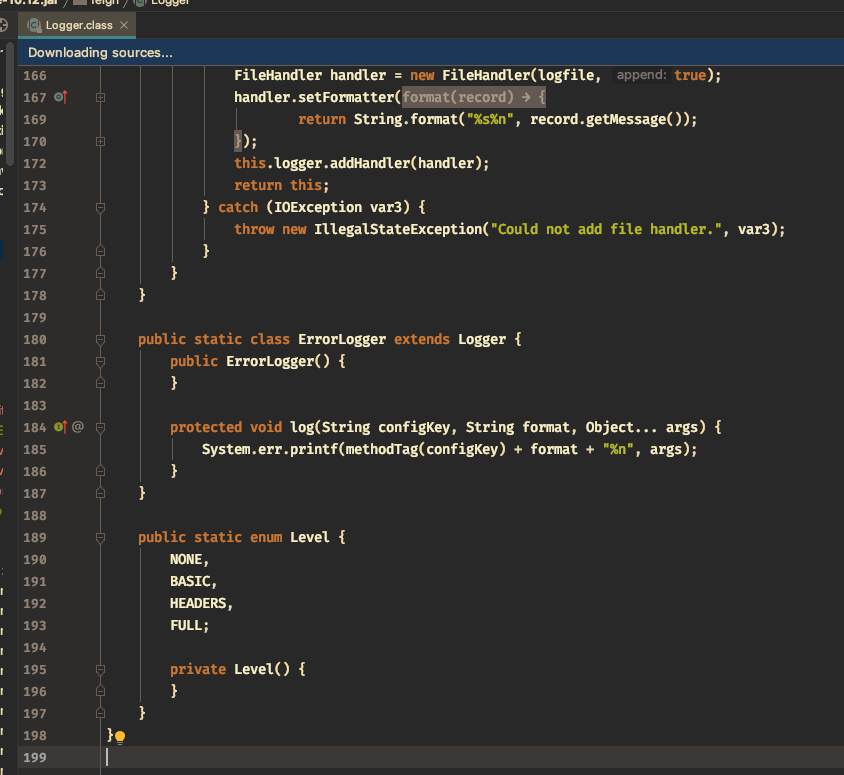This screenshot has width=844, height=775.
Task: Click the NONE enum constant
Action: 186,560
